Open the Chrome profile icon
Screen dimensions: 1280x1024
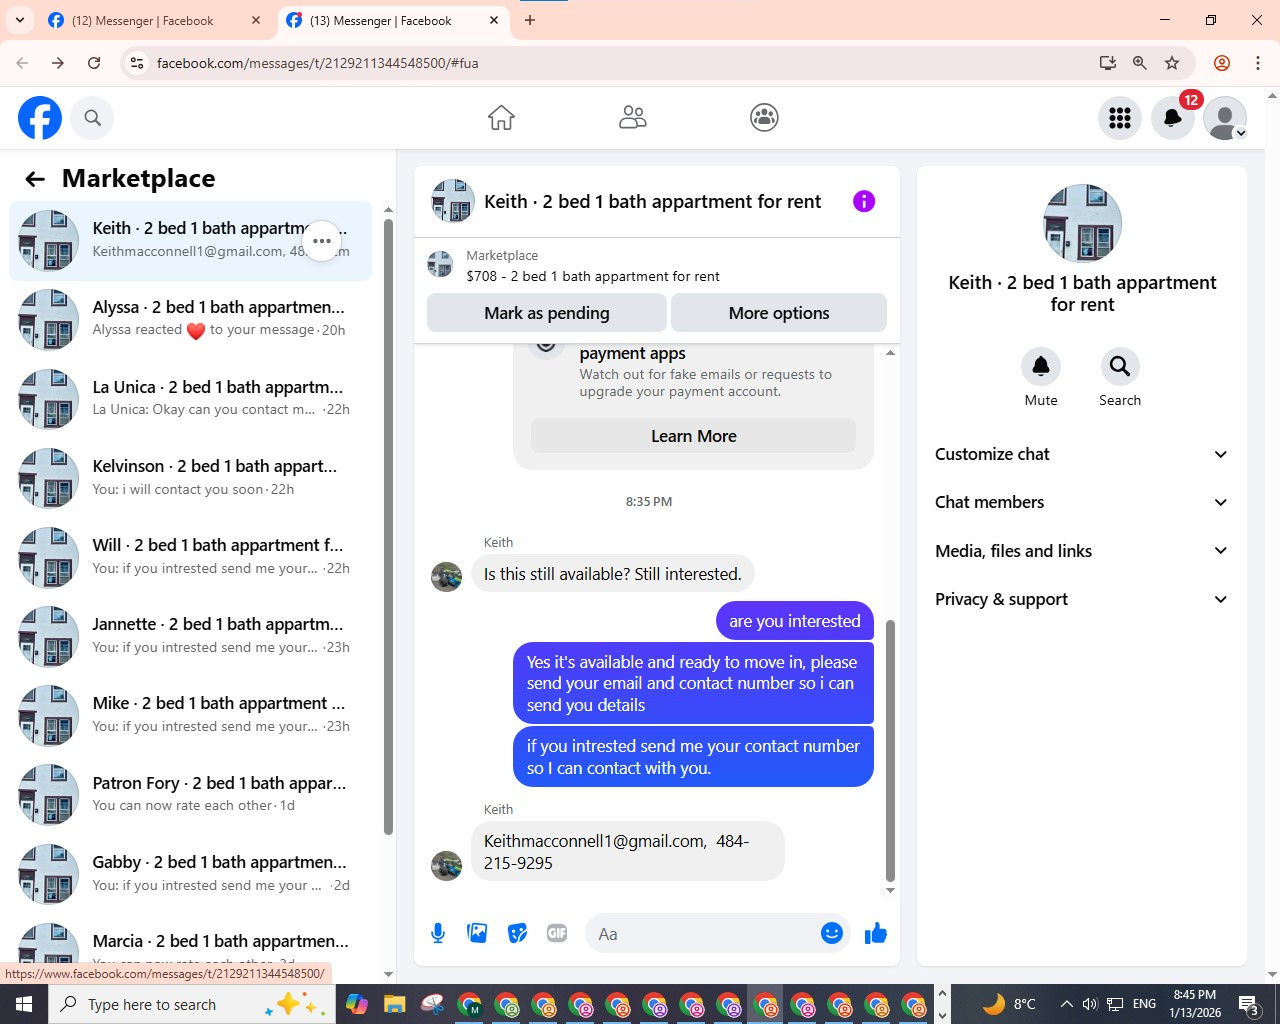point(1222,63)
